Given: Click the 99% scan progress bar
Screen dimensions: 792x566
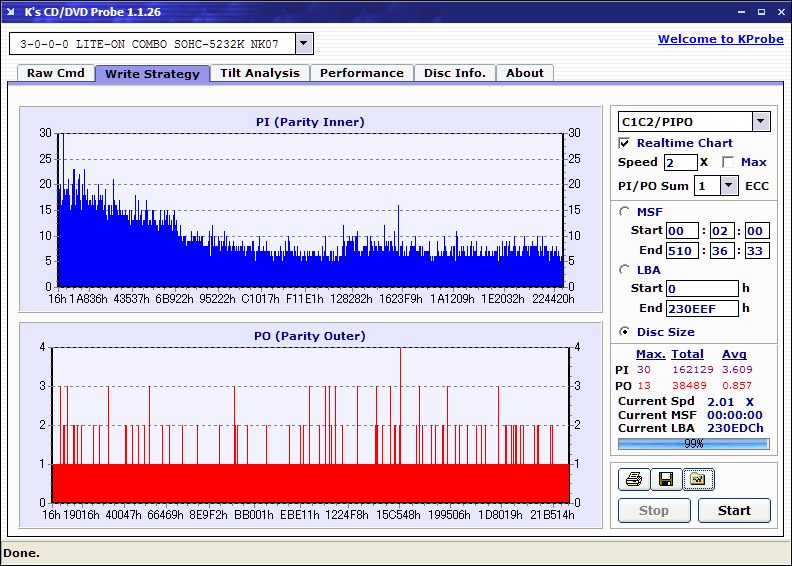Looking at the screenshot, I should [693, 443].
